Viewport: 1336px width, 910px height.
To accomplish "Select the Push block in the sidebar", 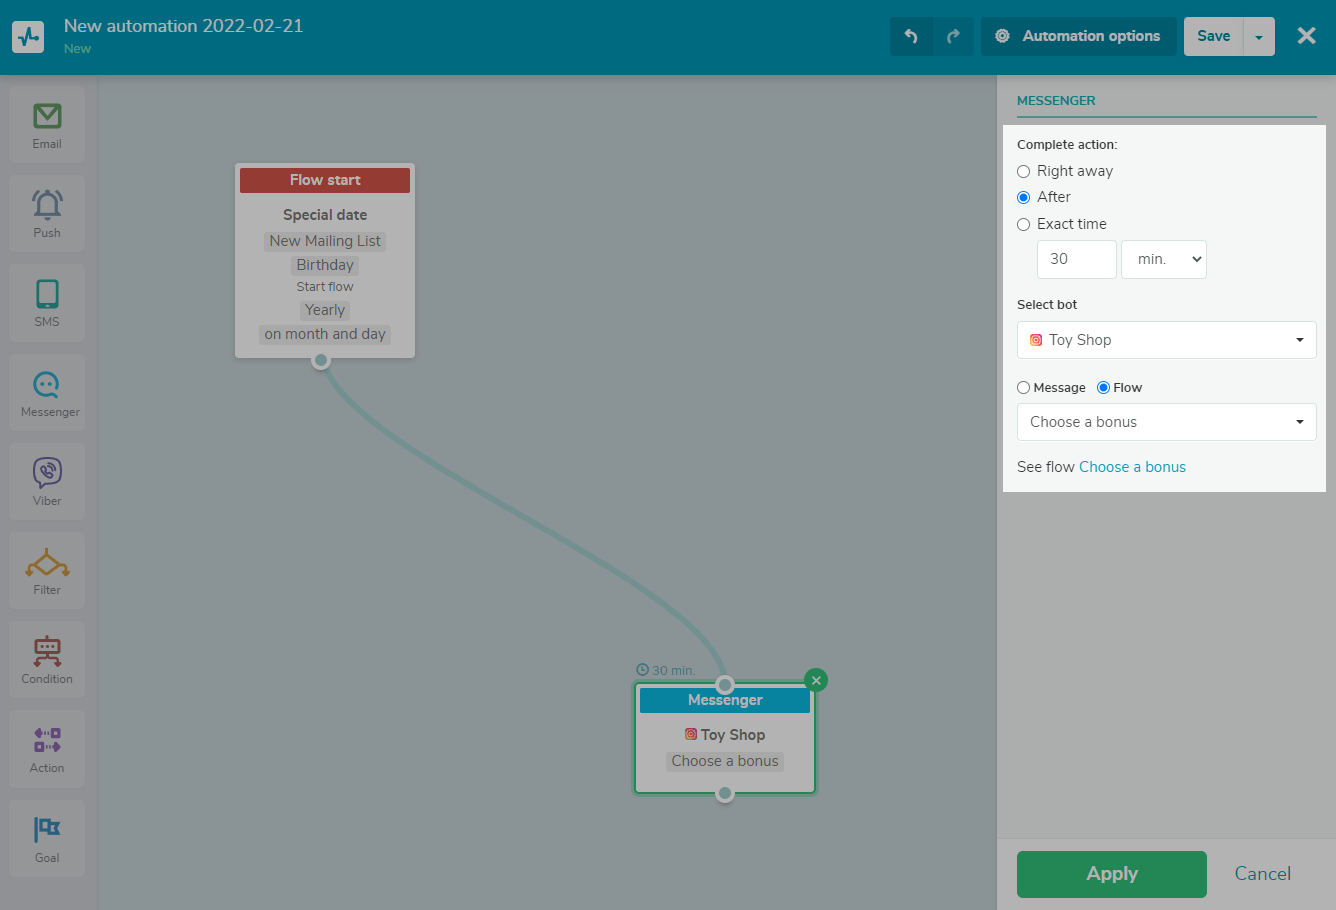I will 46,212.
